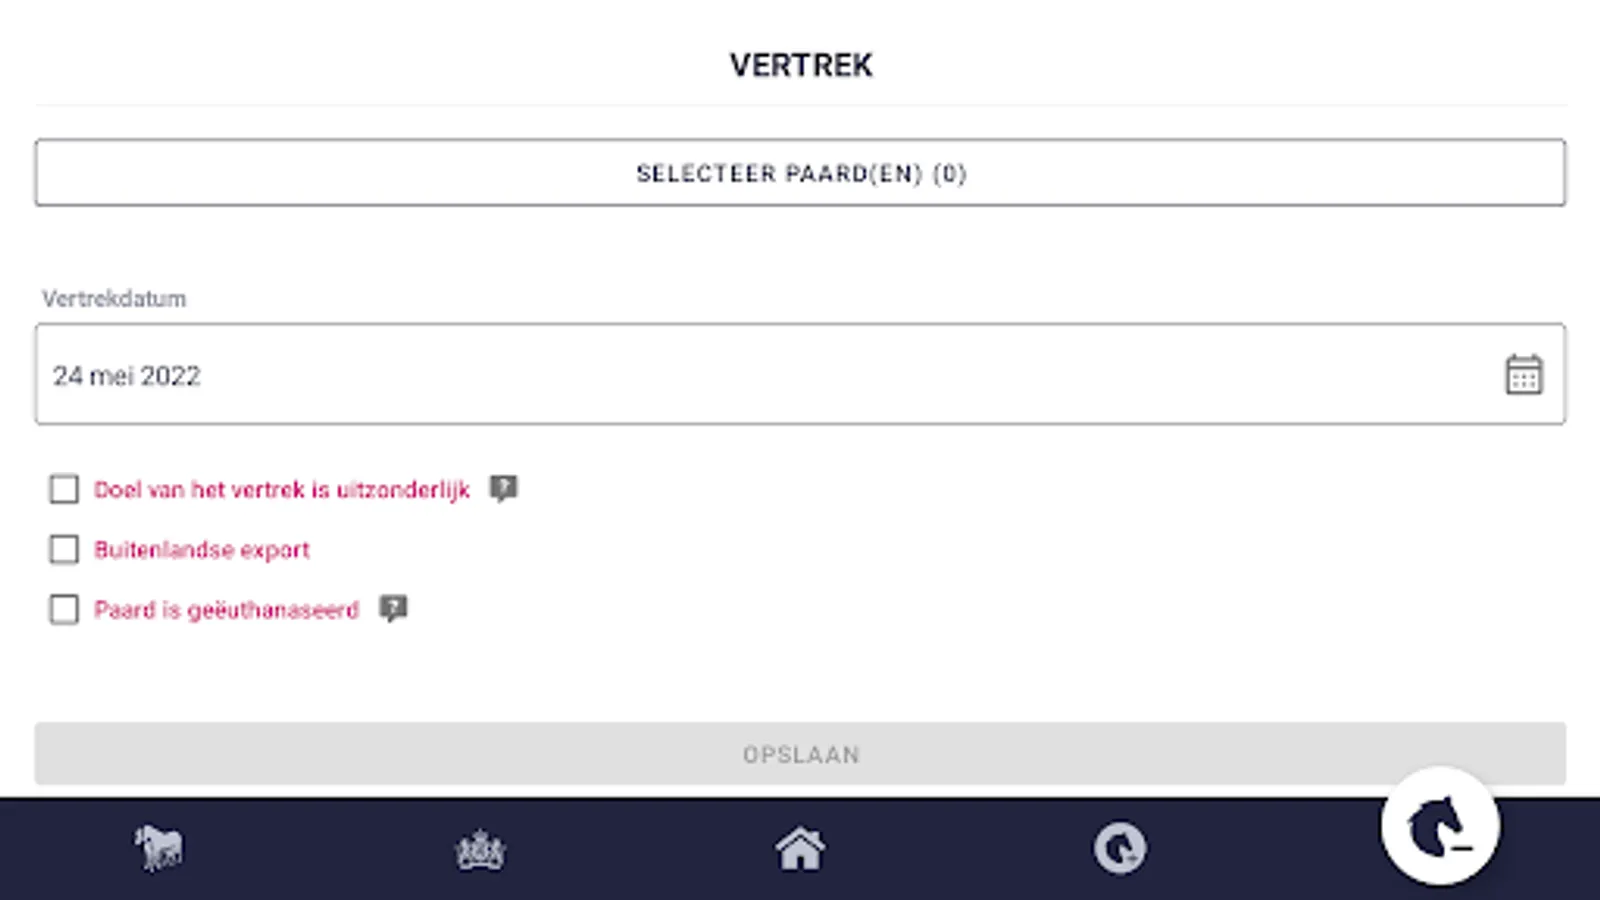Show help for 'Doel van het vertrek' option

(x=503, y=488)
